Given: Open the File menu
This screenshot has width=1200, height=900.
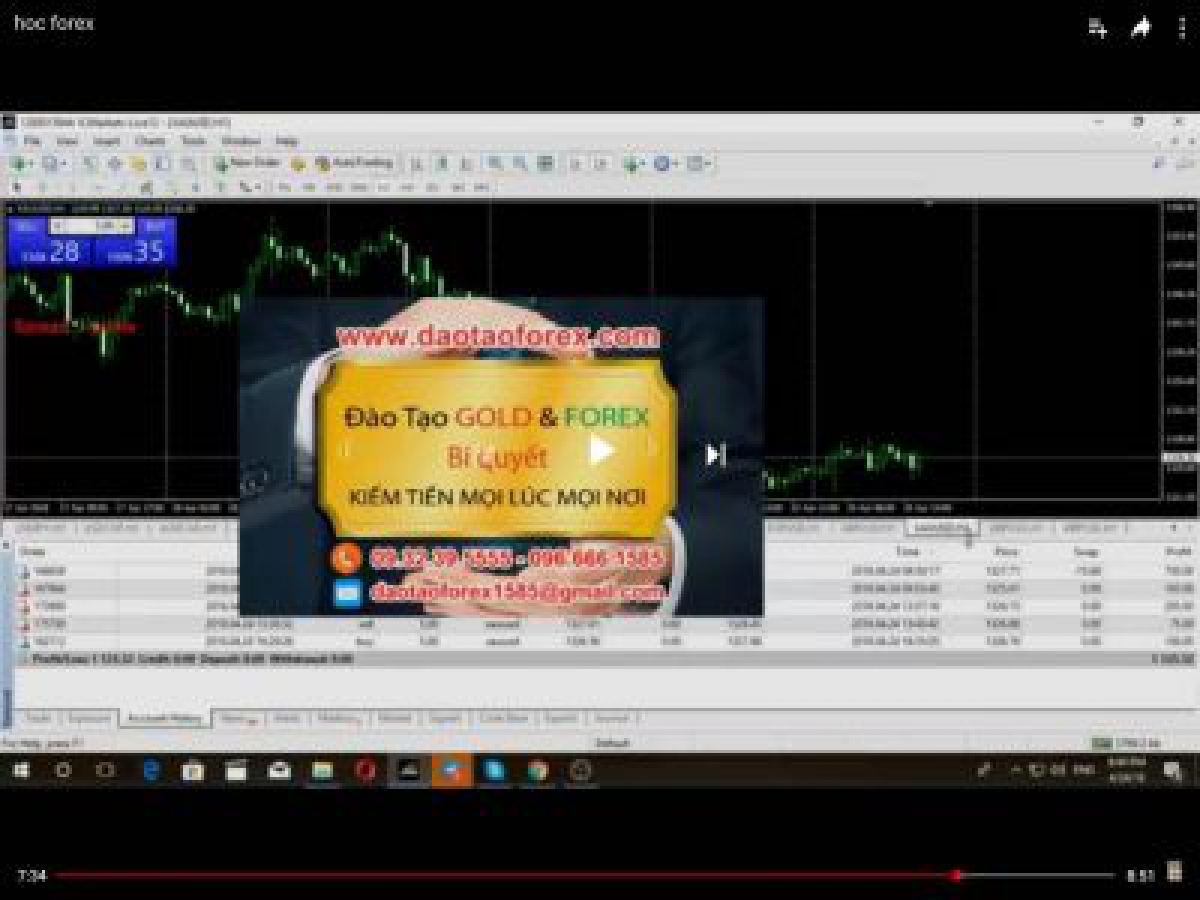Looking at the screenshot, I should [32, 141].
